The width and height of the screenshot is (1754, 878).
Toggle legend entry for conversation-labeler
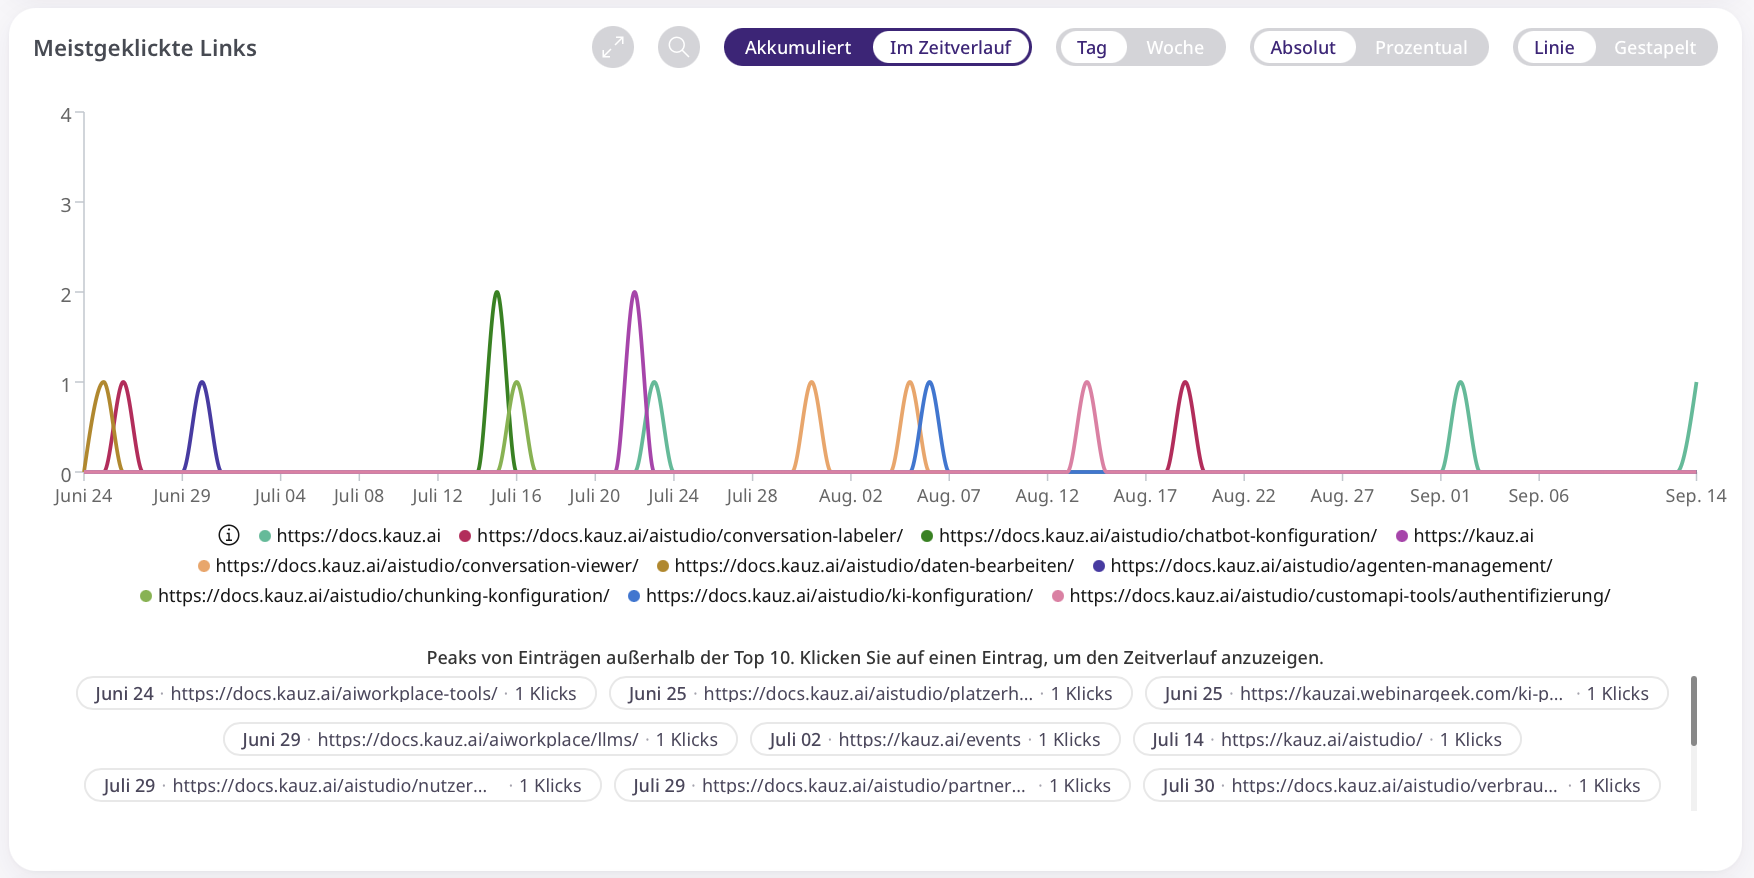tap(680, 536)
